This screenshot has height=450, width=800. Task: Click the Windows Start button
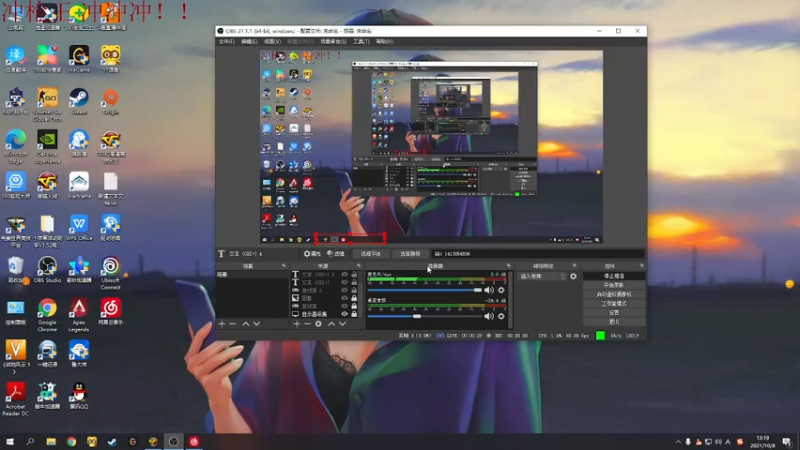(10, 442)
